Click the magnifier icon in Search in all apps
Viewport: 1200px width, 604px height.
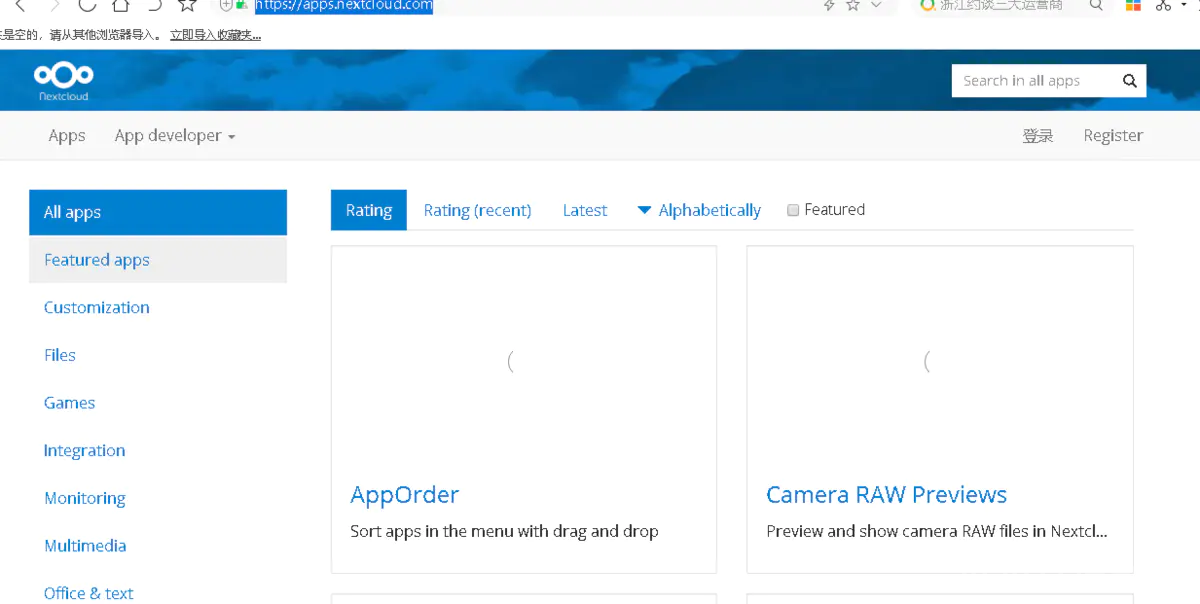[1130, 81]
